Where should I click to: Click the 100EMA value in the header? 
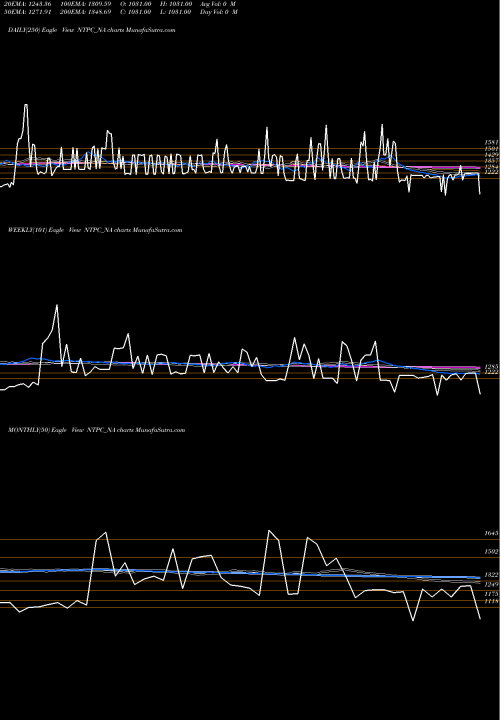tap(86, 4)
